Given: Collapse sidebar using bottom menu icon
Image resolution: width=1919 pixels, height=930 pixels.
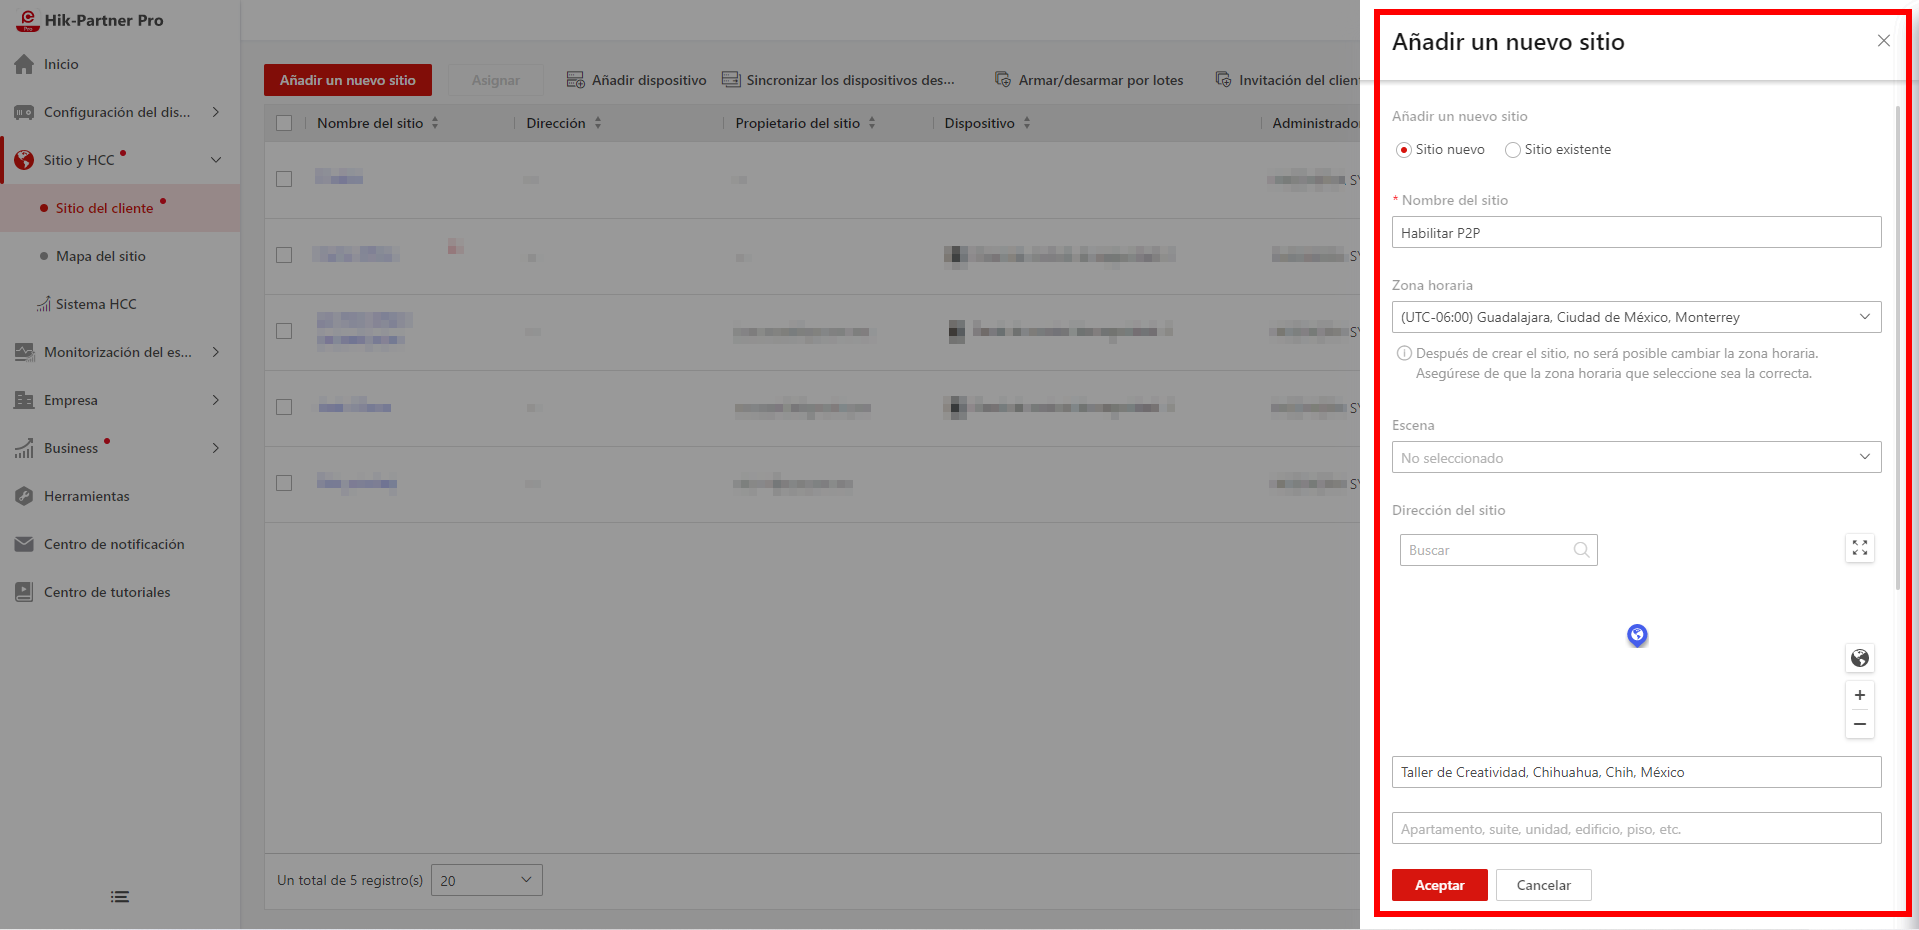Looking at the screenshot, I should pyautogui.click(x=120, y=897).
